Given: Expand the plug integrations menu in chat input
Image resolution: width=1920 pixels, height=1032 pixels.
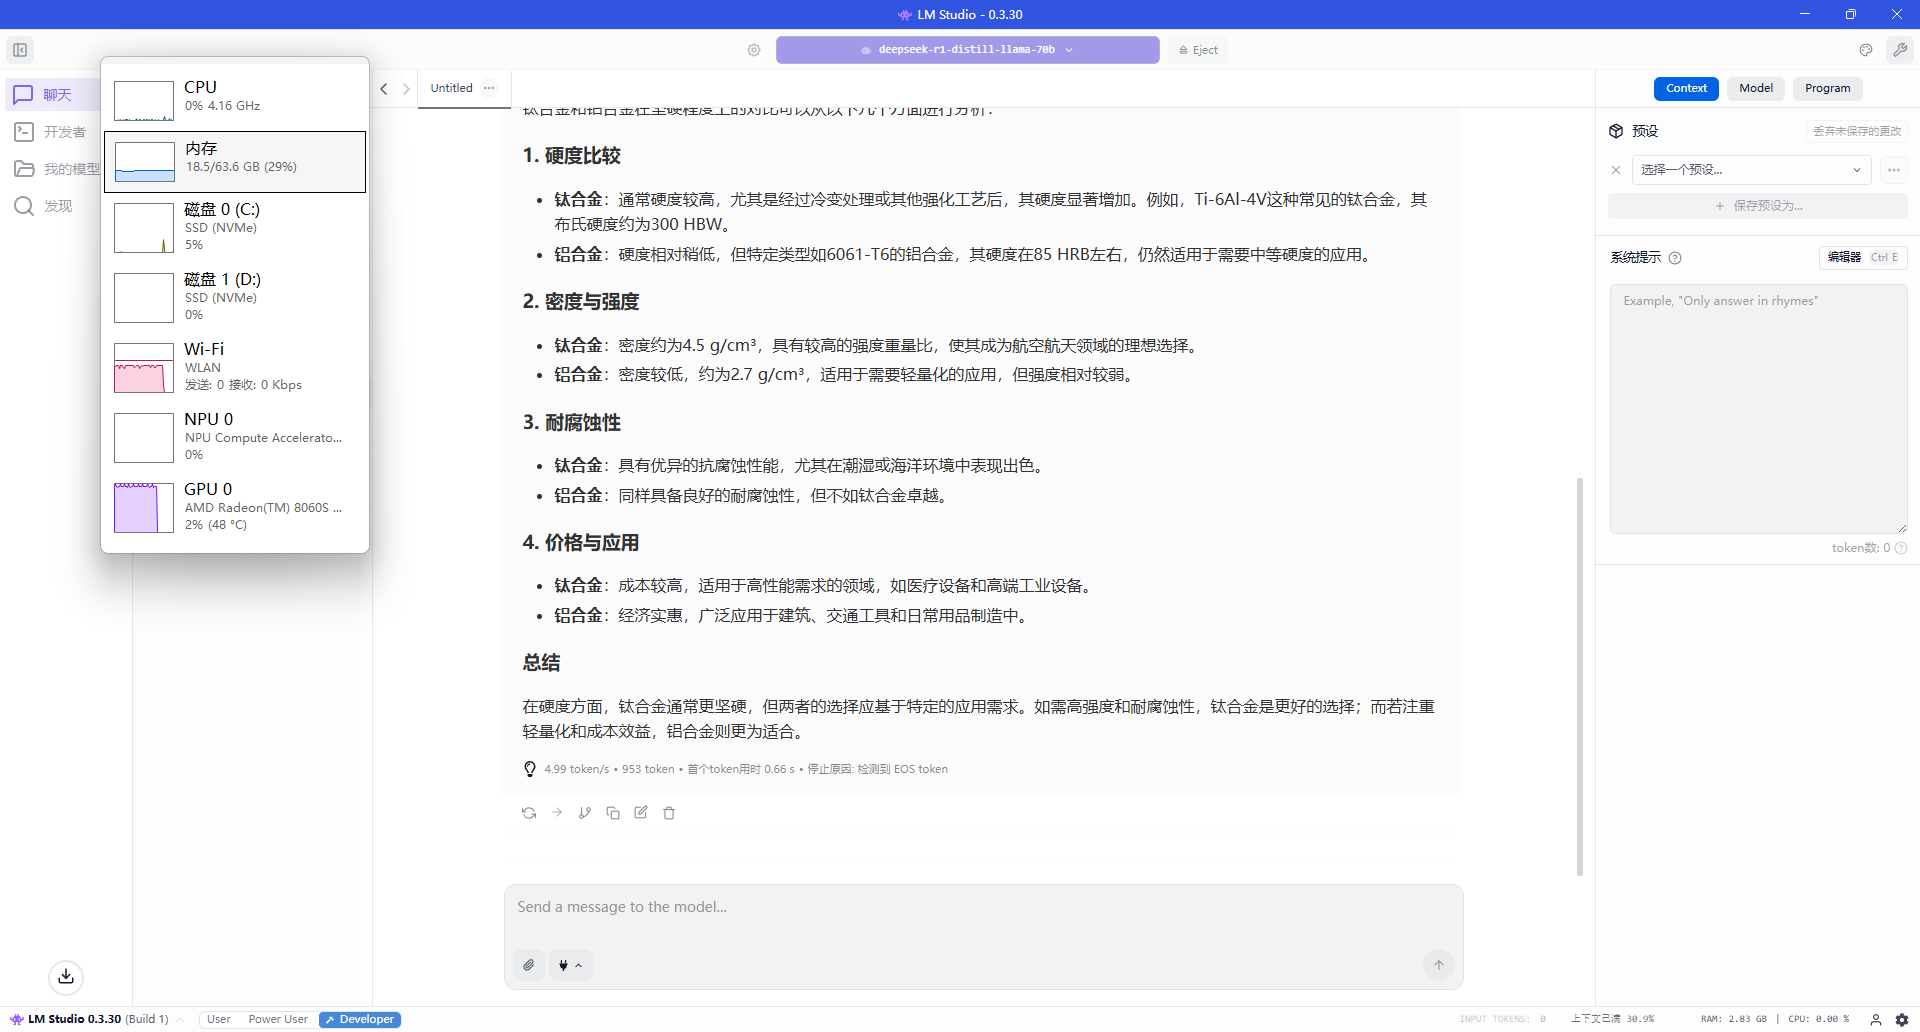Looking at the screenshot, I should tap(570, 965).
